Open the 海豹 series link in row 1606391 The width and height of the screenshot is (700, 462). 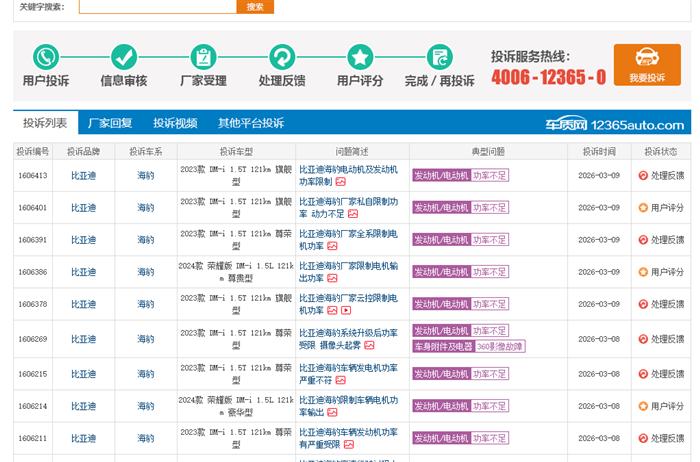[146, 240]
